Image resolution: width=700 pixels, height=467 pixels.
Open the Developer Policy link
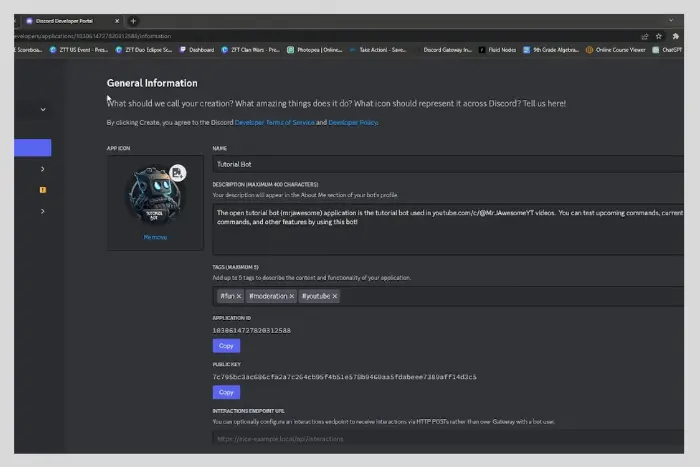[353, 122]
